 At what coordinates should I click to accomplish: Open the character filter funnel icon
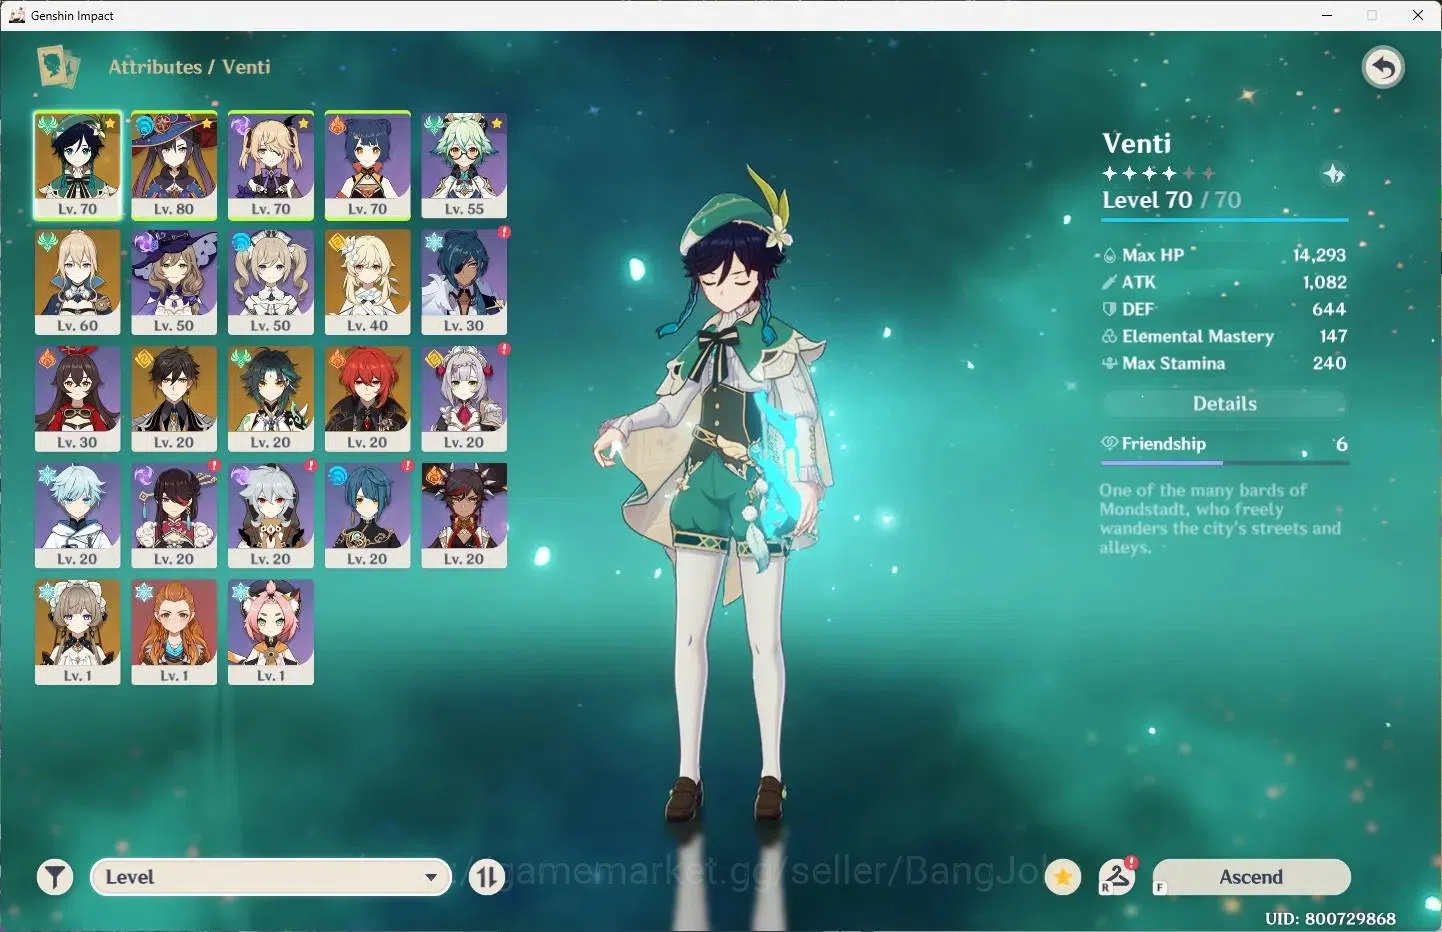(55, 878)
